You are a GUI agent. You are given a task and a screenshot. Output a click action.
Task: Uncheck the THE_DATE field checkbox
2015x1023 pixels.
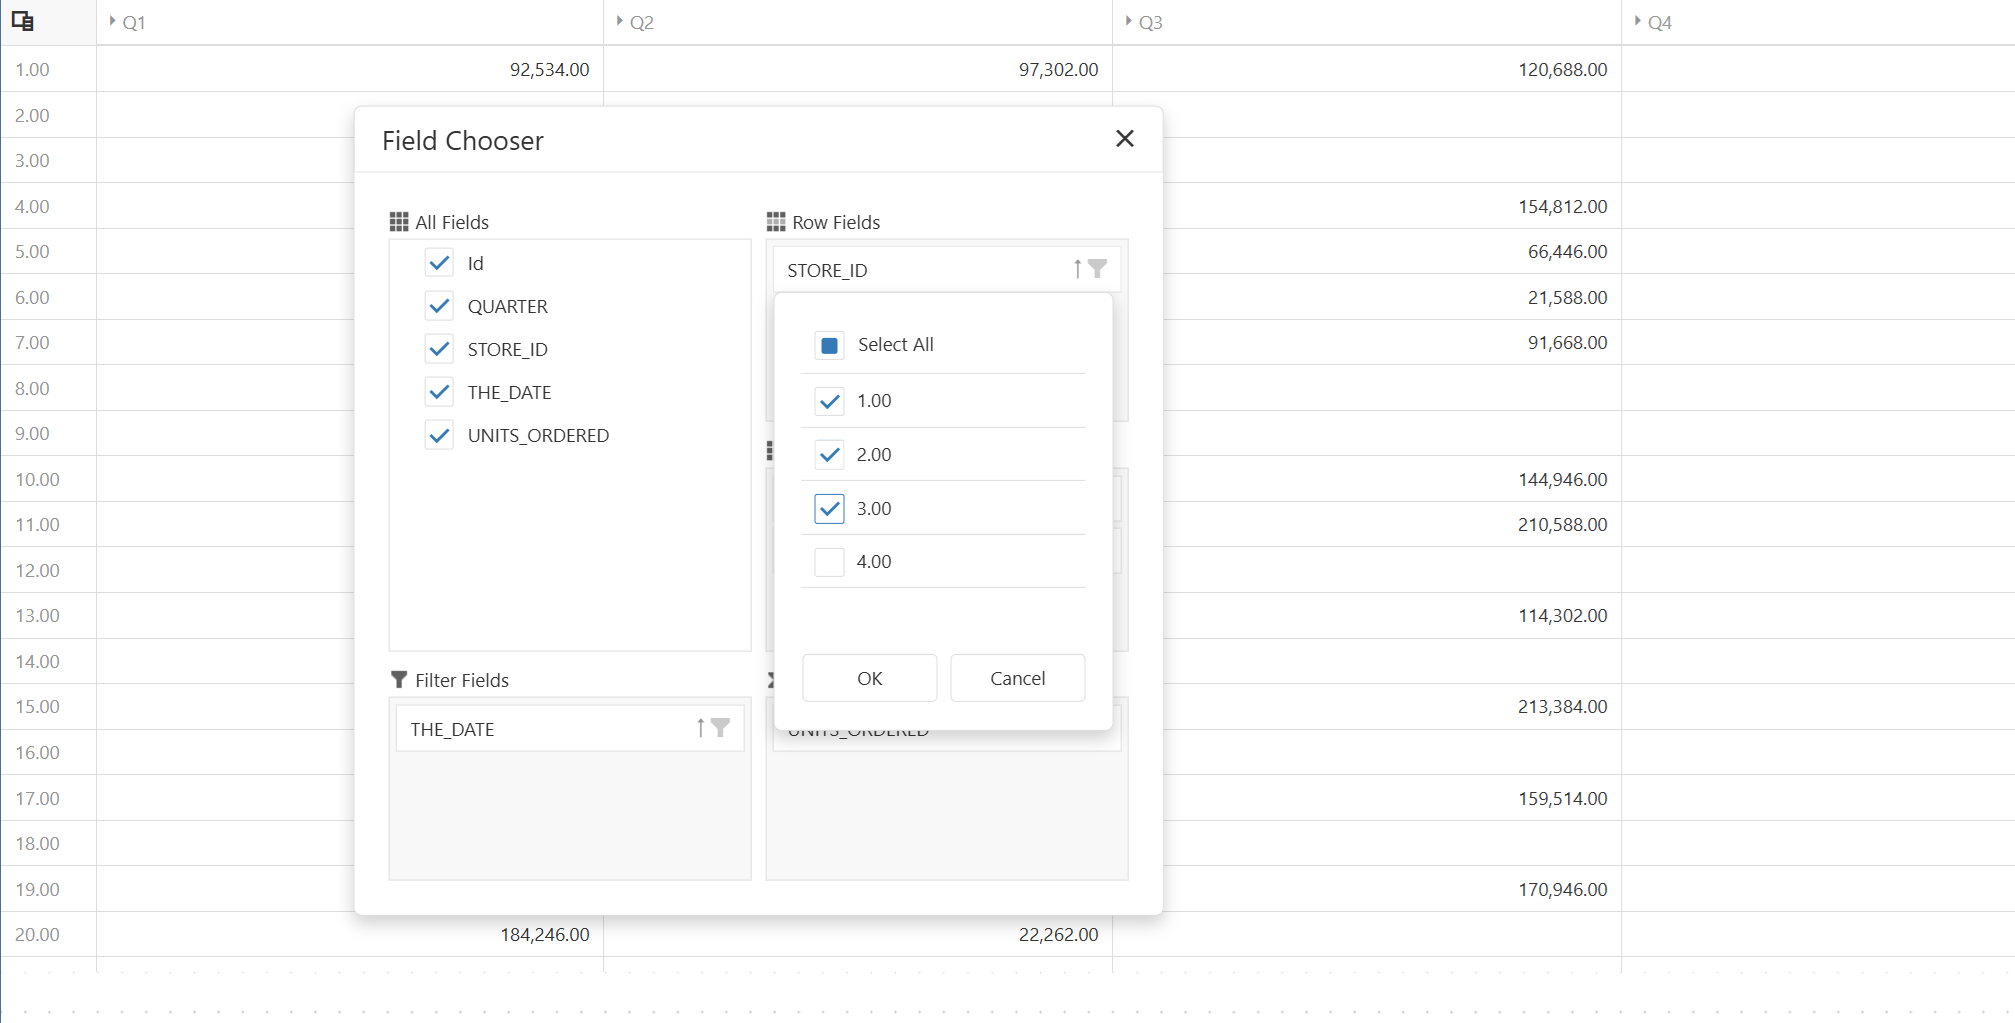[439, 392]
